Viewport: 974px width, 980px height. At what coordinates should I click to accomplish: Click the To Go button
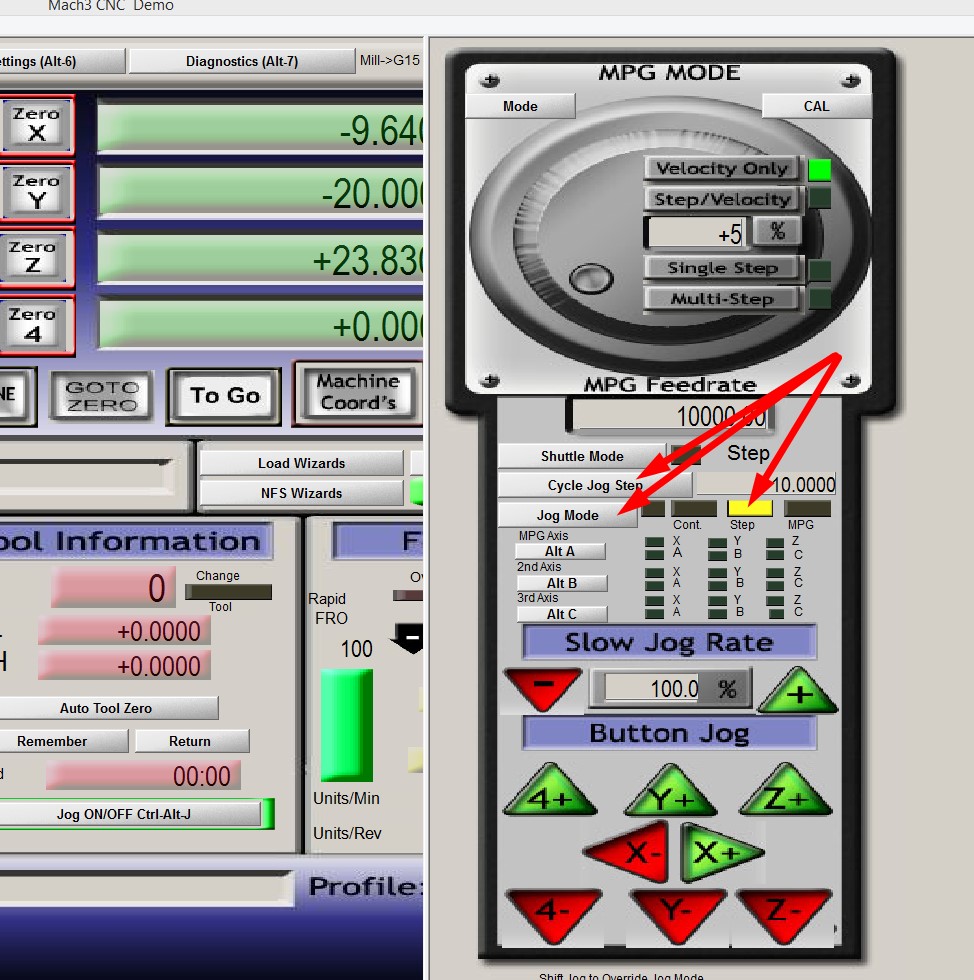pos(224,396)
